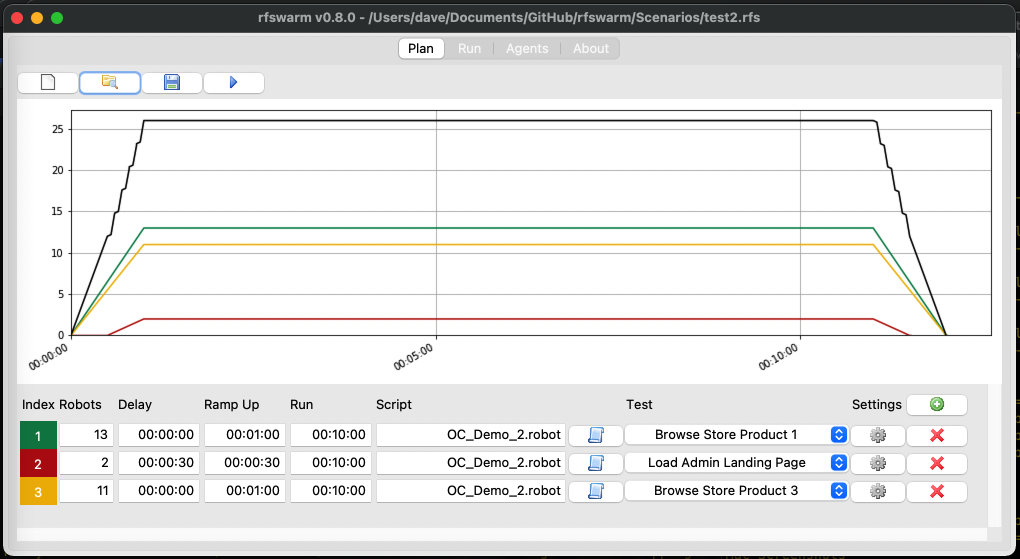Edit row 3 Delay field
The image size is (1020, 559).
(159, 491)
